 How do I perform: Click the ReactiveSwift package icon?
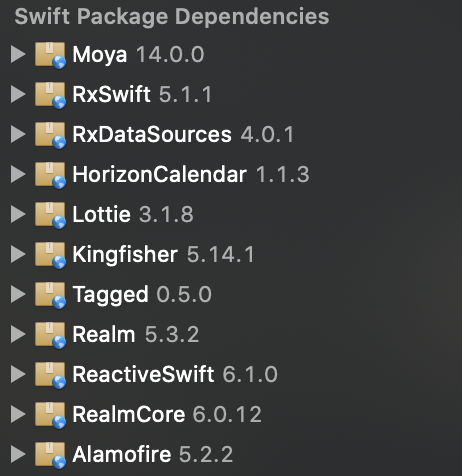coord(50,375)
